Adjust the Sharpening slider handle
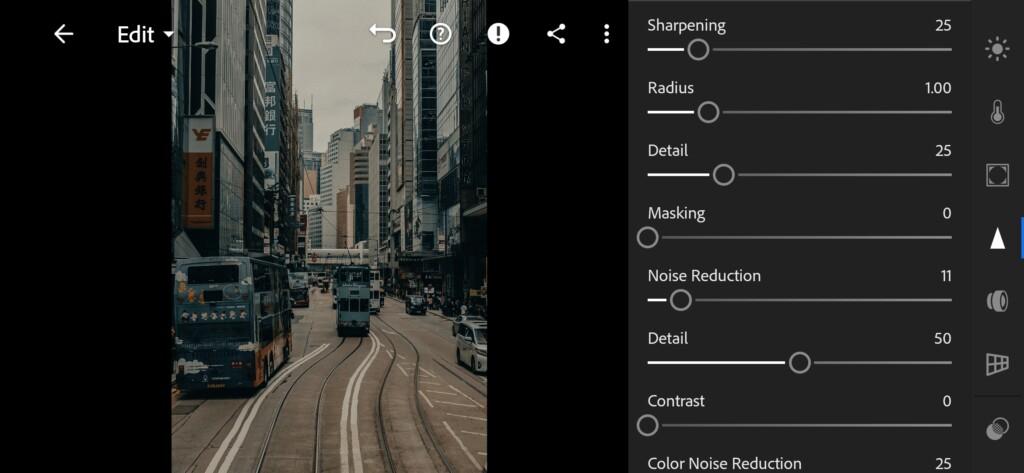The width and height of the screenshot is (1024, 473). 698,50
